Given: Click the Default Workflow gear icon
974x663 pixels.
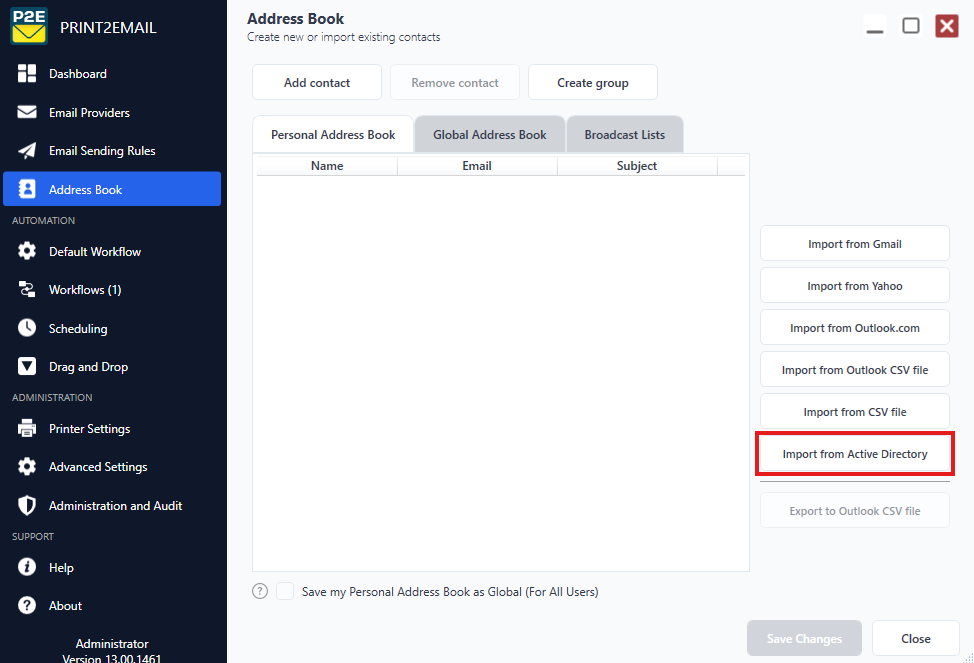Looking at the screenshot, I should [27, 251].
